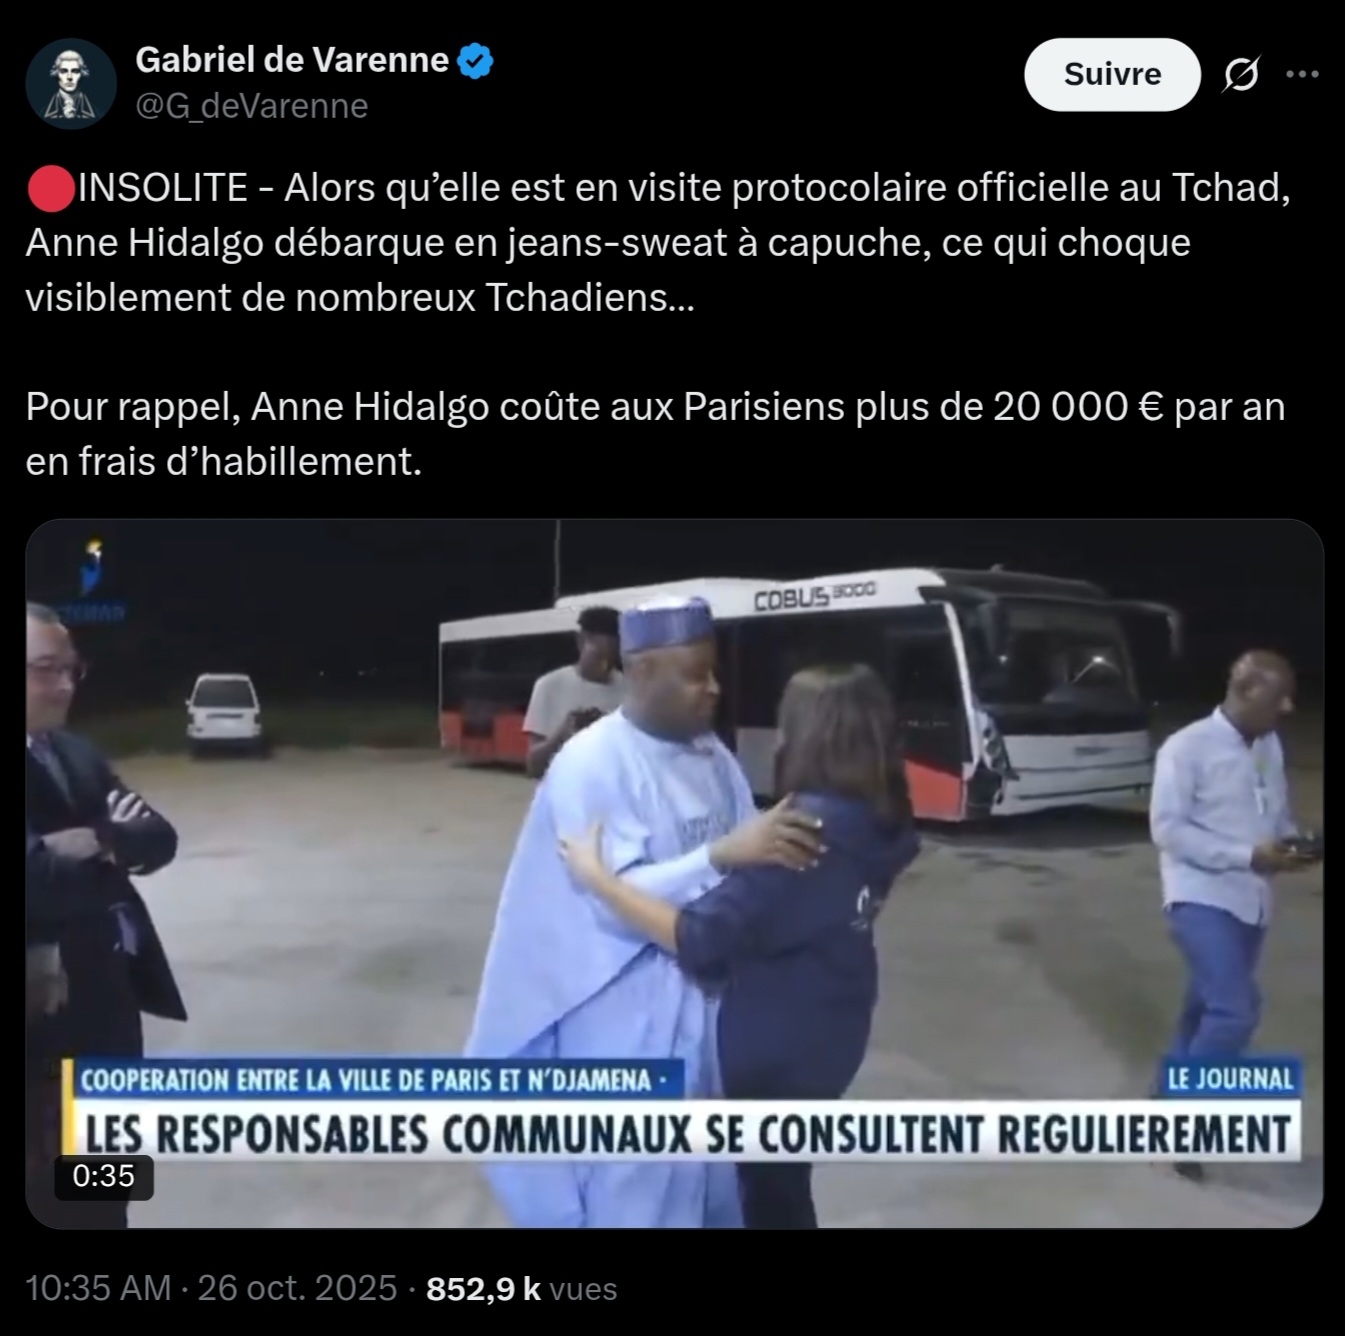Click the RESPONSABLES COMMUNAUX headline banner
The height and width of the screenshot is (1336, 1345).
pos(688,1133)
